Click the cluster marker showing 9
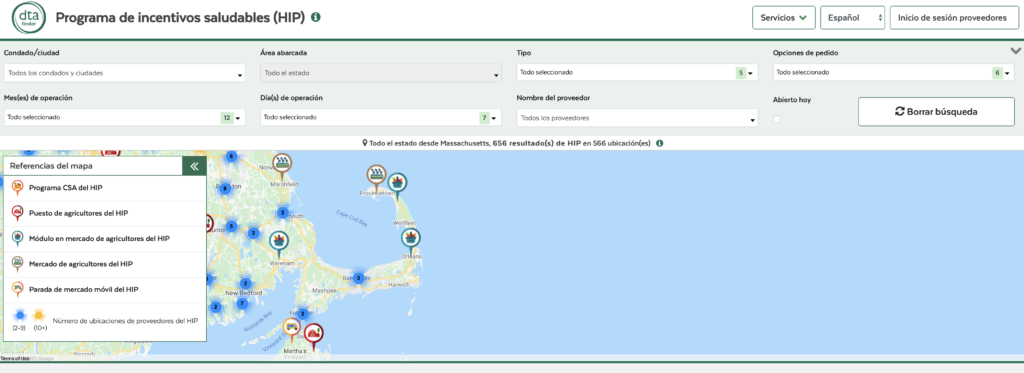This screenshot has width=1024, height=373. pyautogui.click(x=225, y=189)
